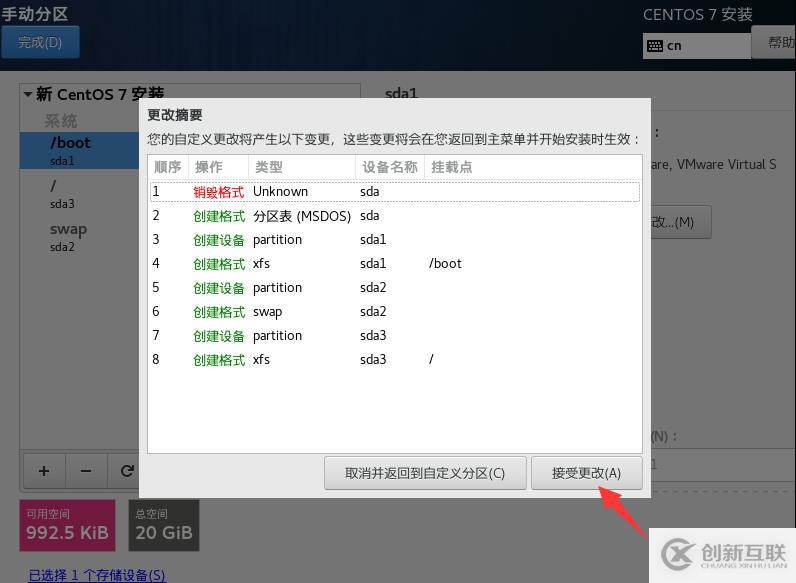This screenshot has height=583, width=796.
Task: Sort by the 操作 column header
Action: (219, 167)
